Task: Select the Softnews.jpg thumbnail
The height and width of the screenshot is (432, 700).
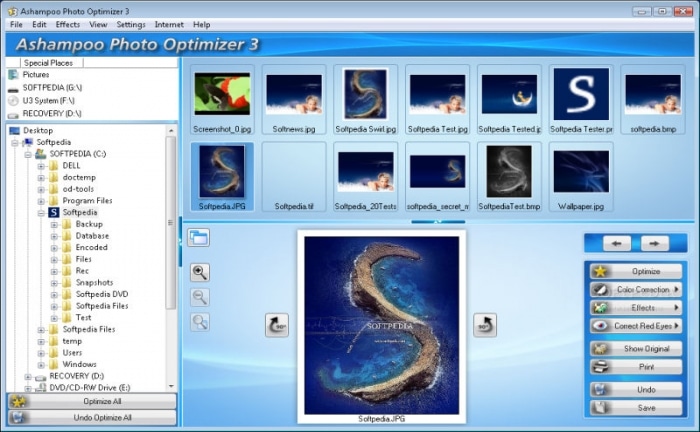Action: [294, 100]
